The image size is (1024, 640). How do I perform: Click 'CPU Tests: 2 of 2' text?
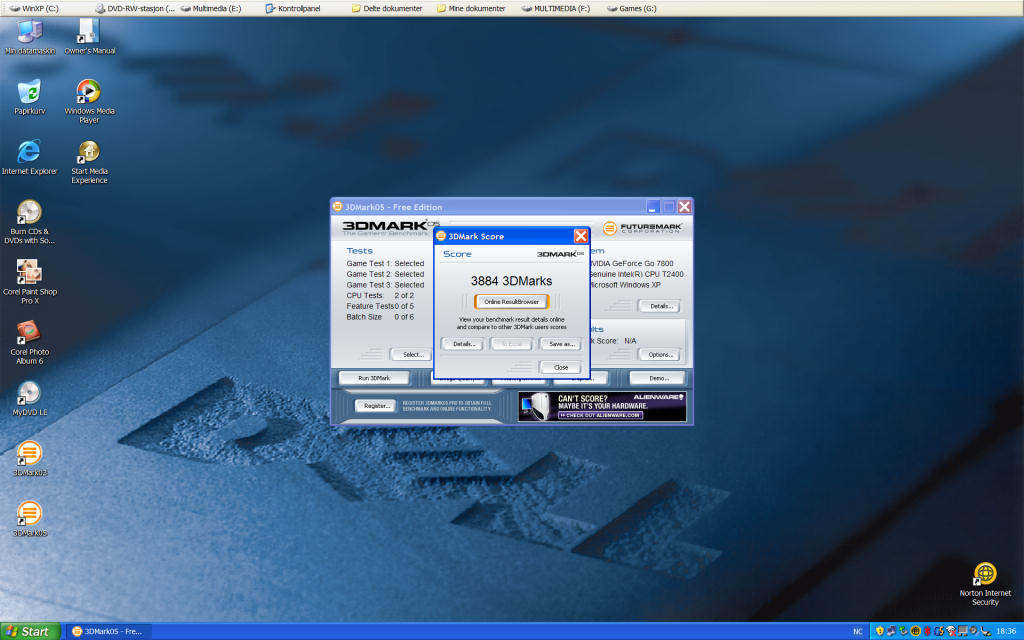point(380,296)
